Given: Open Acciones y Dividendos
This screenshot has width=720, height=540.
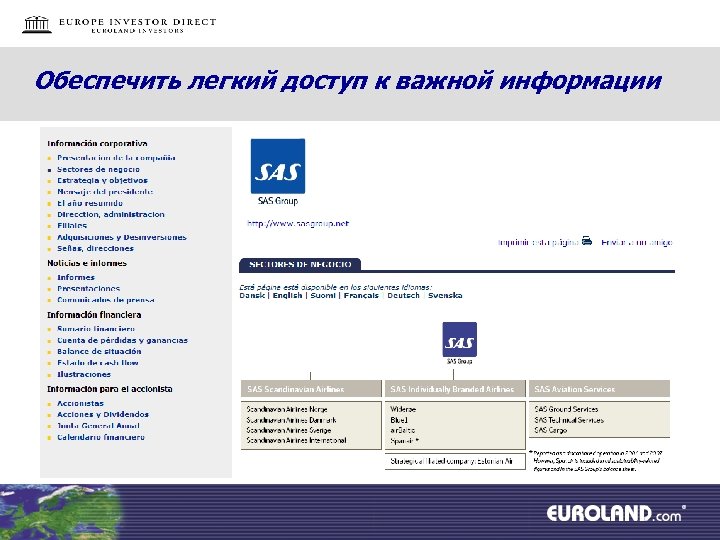Looking at the screenshot, I should [103, 414].
